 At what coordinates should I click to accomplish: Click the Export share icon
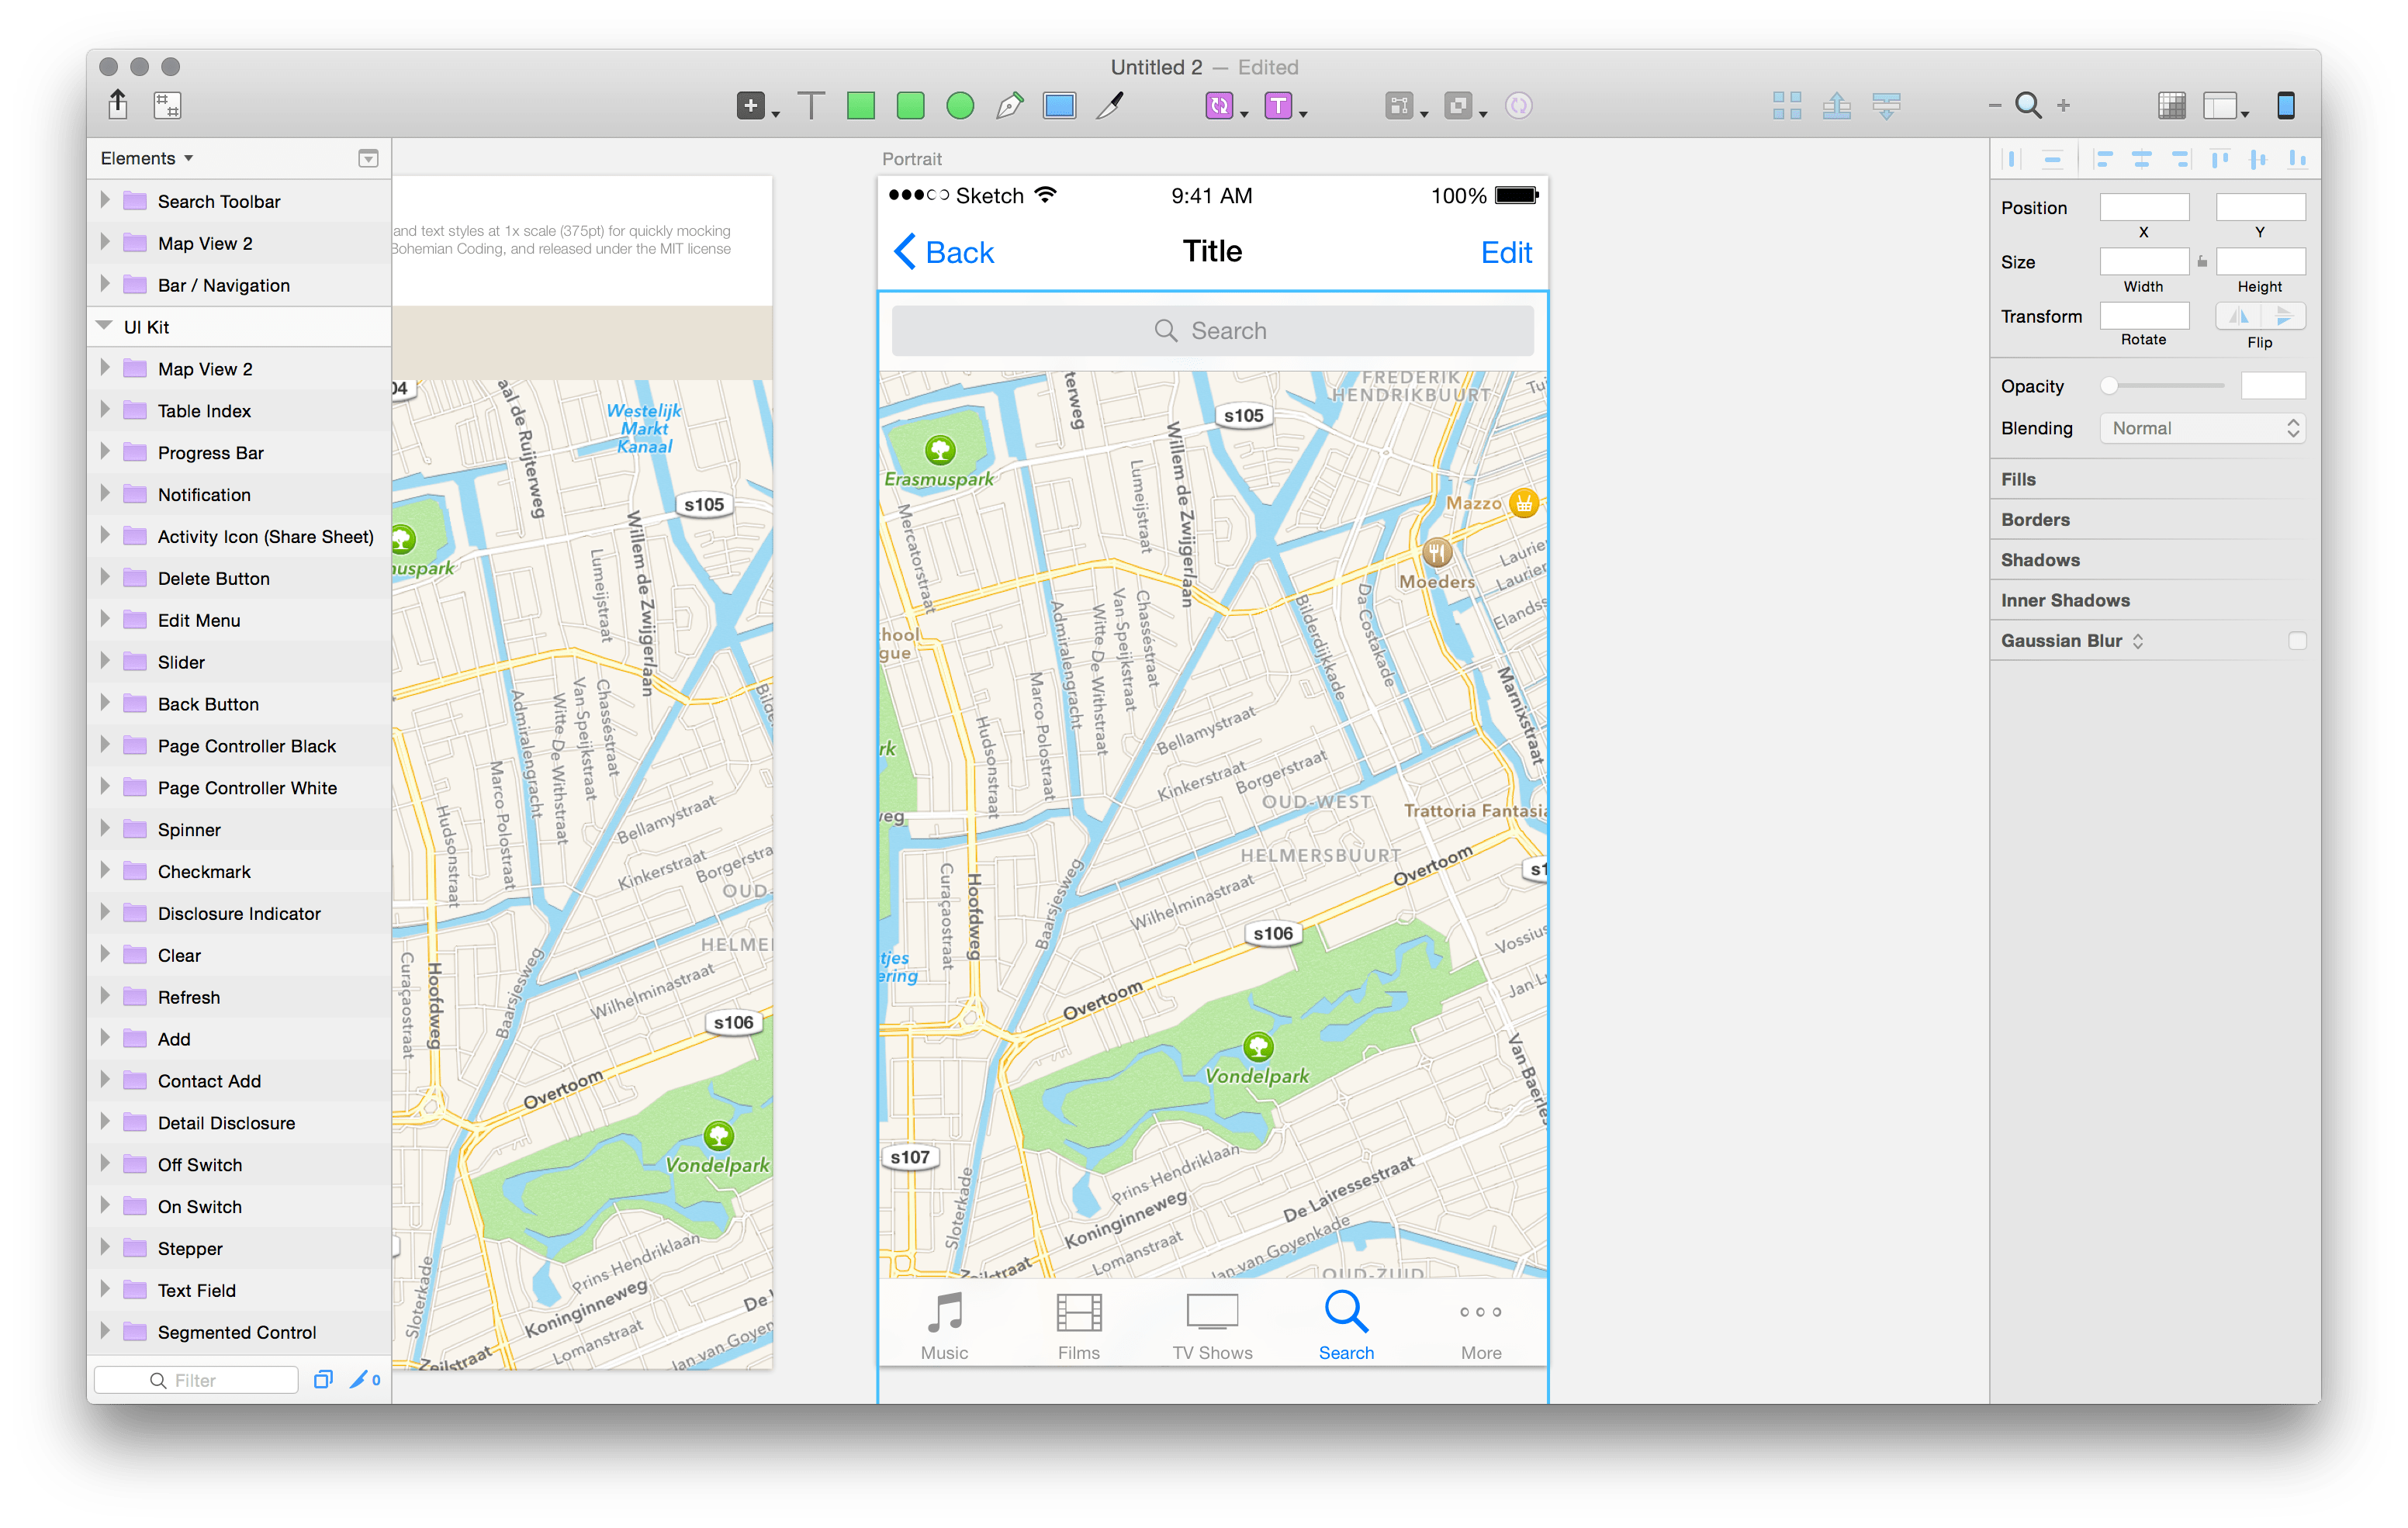click(x=118, y=104)
